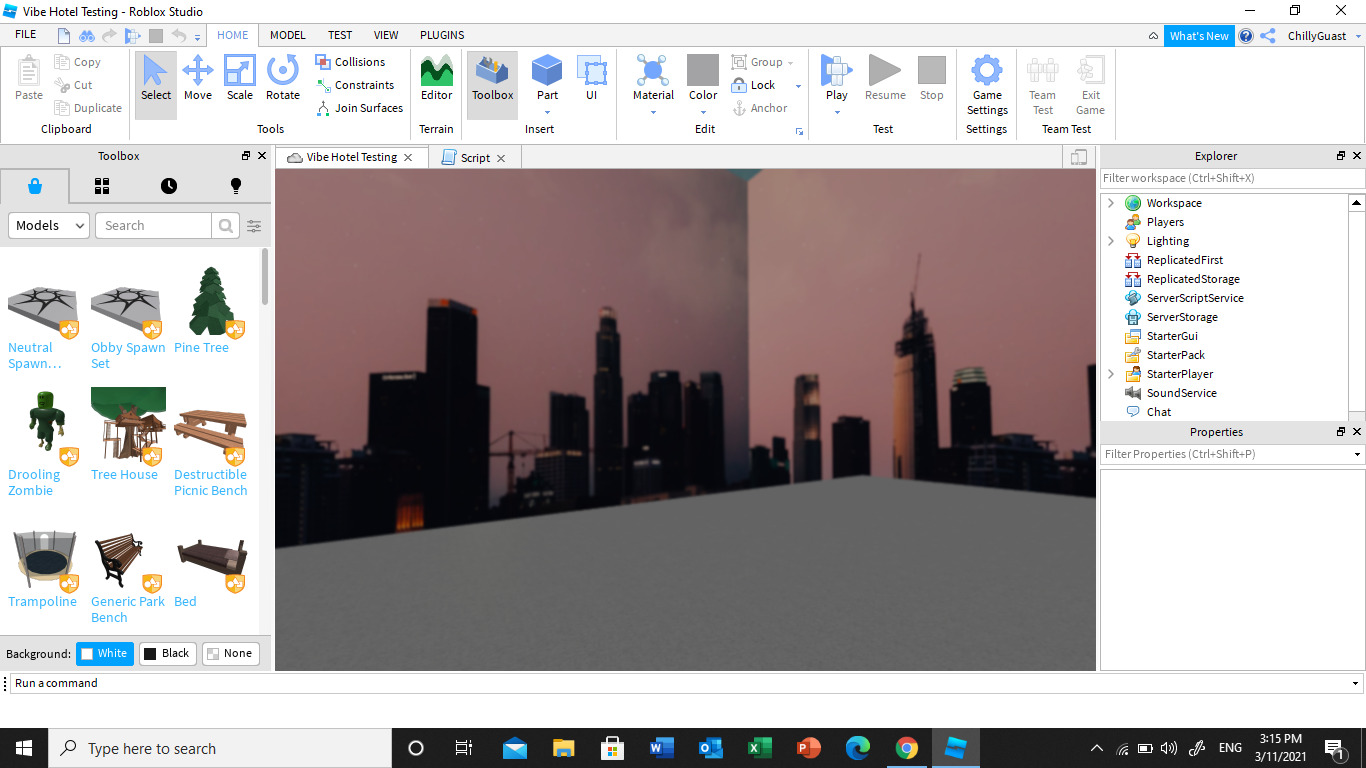The height and width of the screenshot is (768, 1366).
Task: Click the Toolbox search magnifier button
Action: click(x=226, y=225)
